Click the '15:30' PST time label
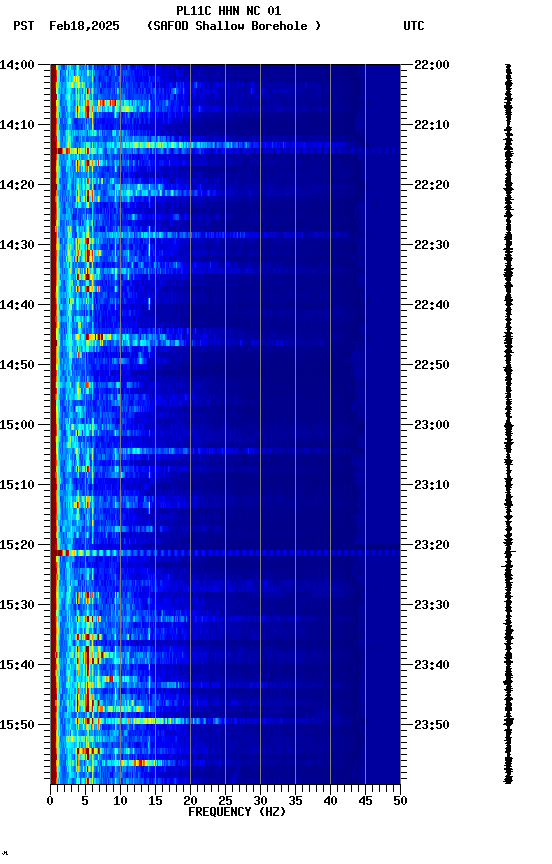Image resolution: width=552 pixels, height=864 pixels. pos(17,605)
